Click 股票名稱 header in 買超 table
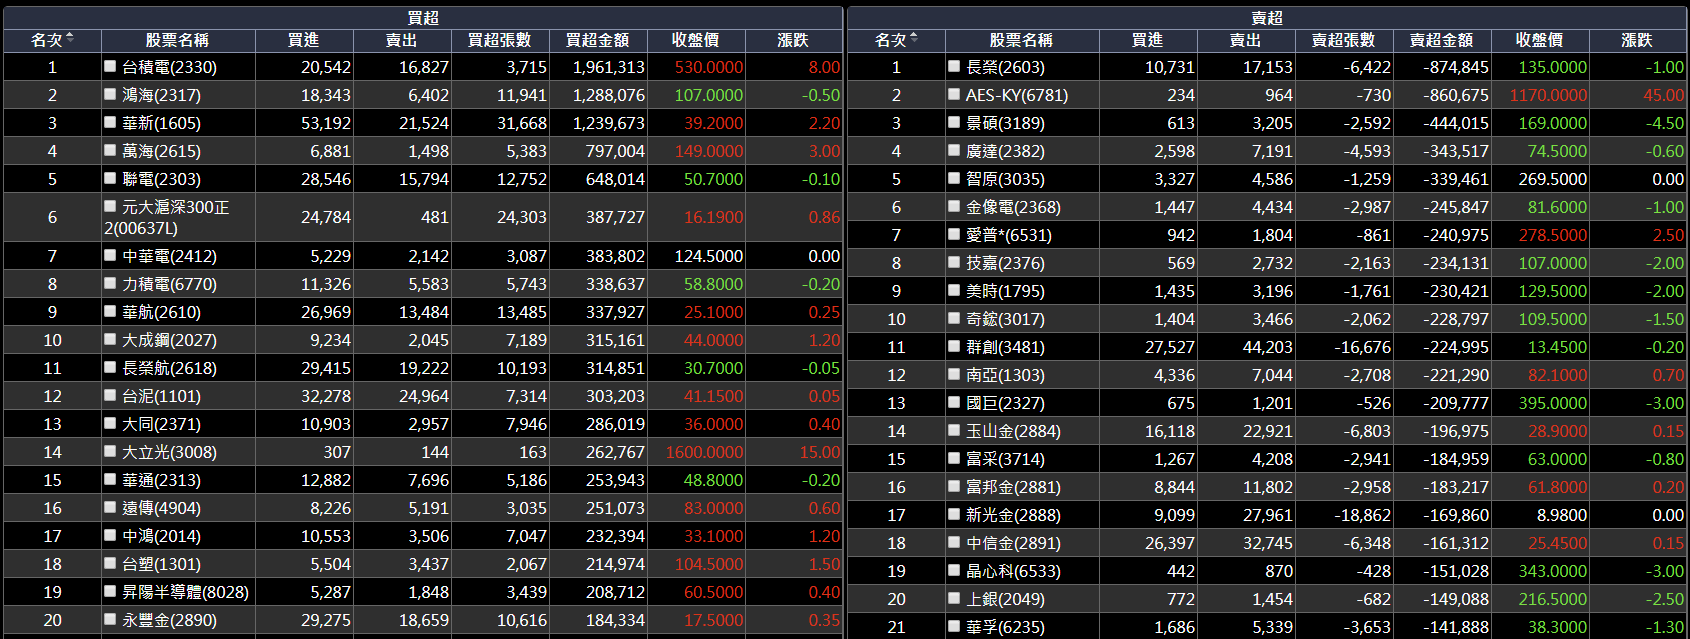 pyautogui.click(x=177, y=40)
